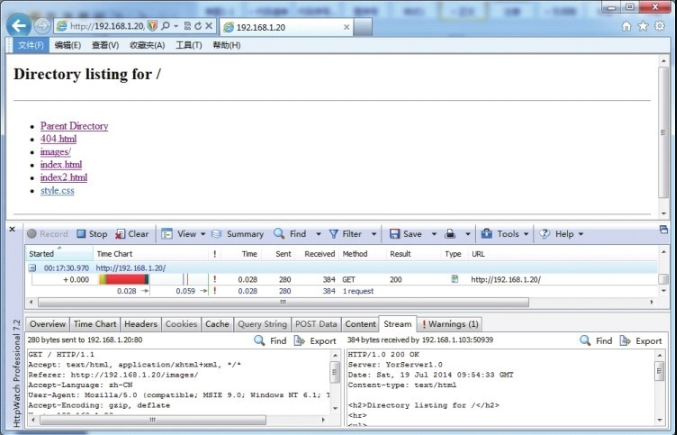Close the HttpWatch panel with X

(x=13, y=229)
